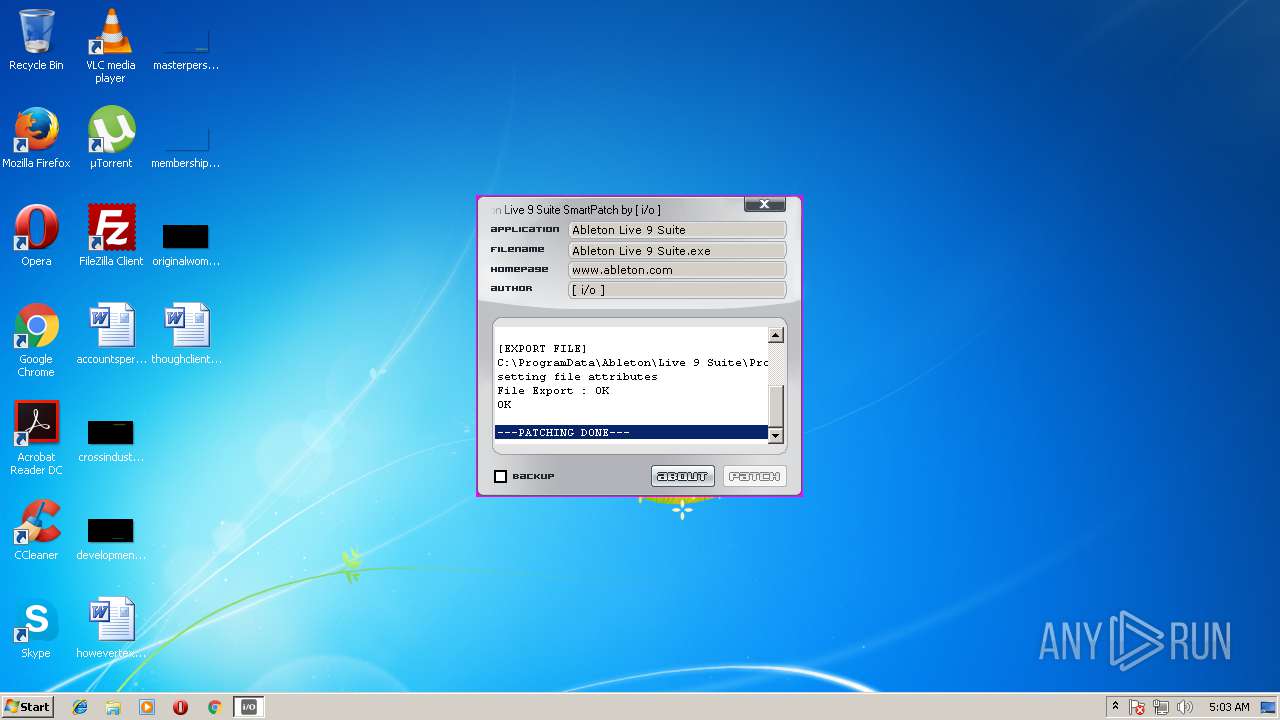The height and width of the screenshot is (720, 1280).
Task: Click the log scrollbar thumb
Action: coord(775,407)
